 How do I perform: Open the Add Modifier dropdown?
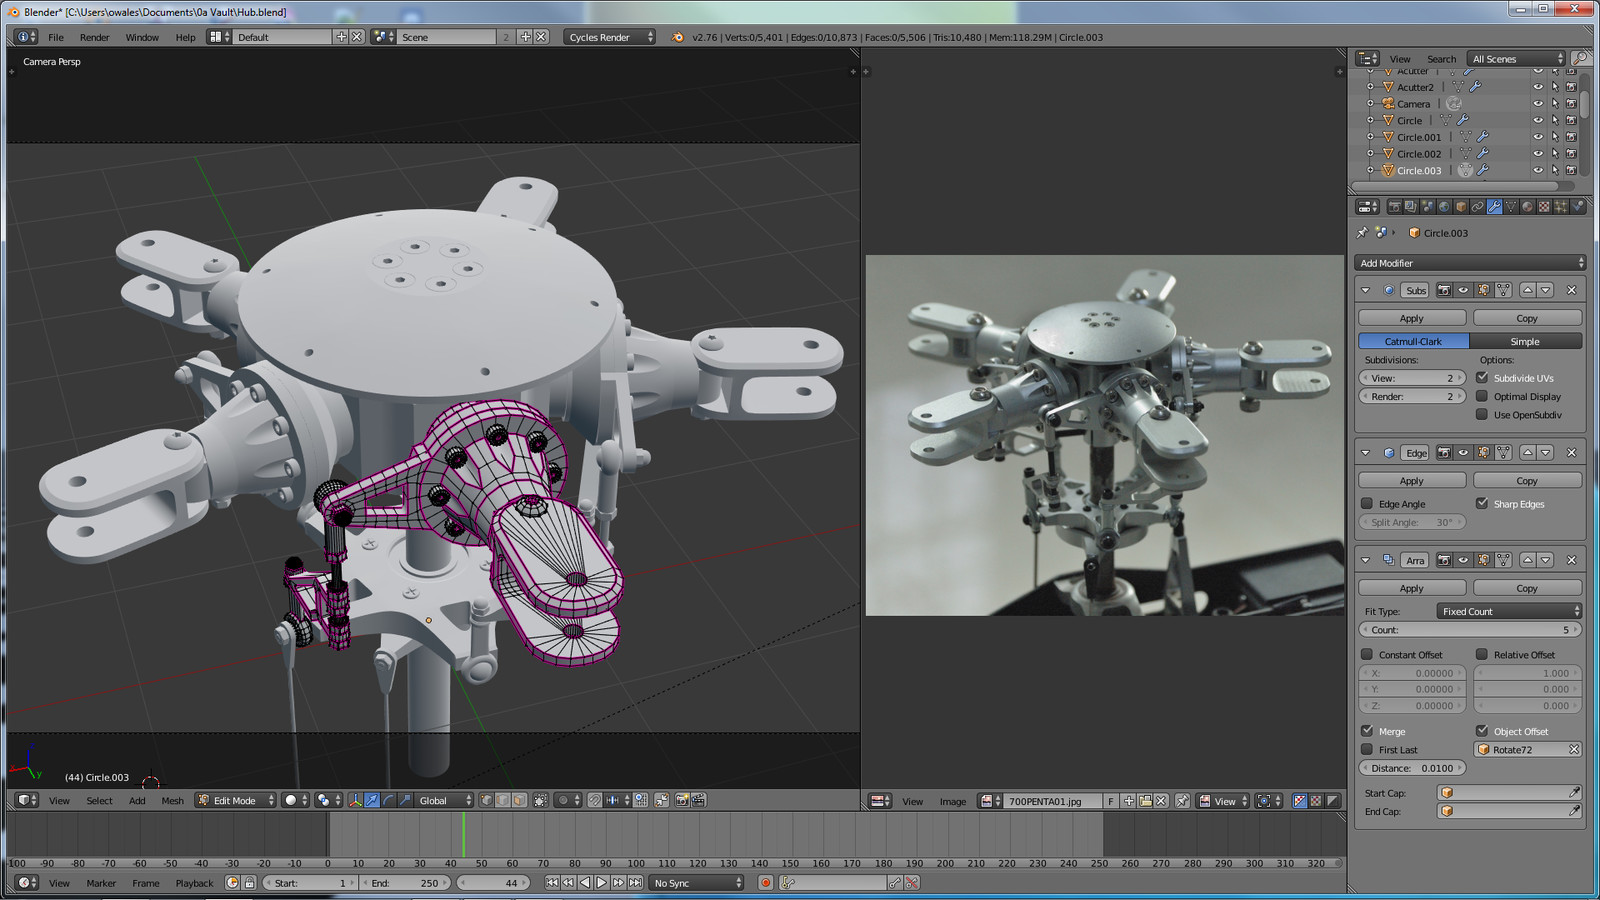tap(1469, 263)
